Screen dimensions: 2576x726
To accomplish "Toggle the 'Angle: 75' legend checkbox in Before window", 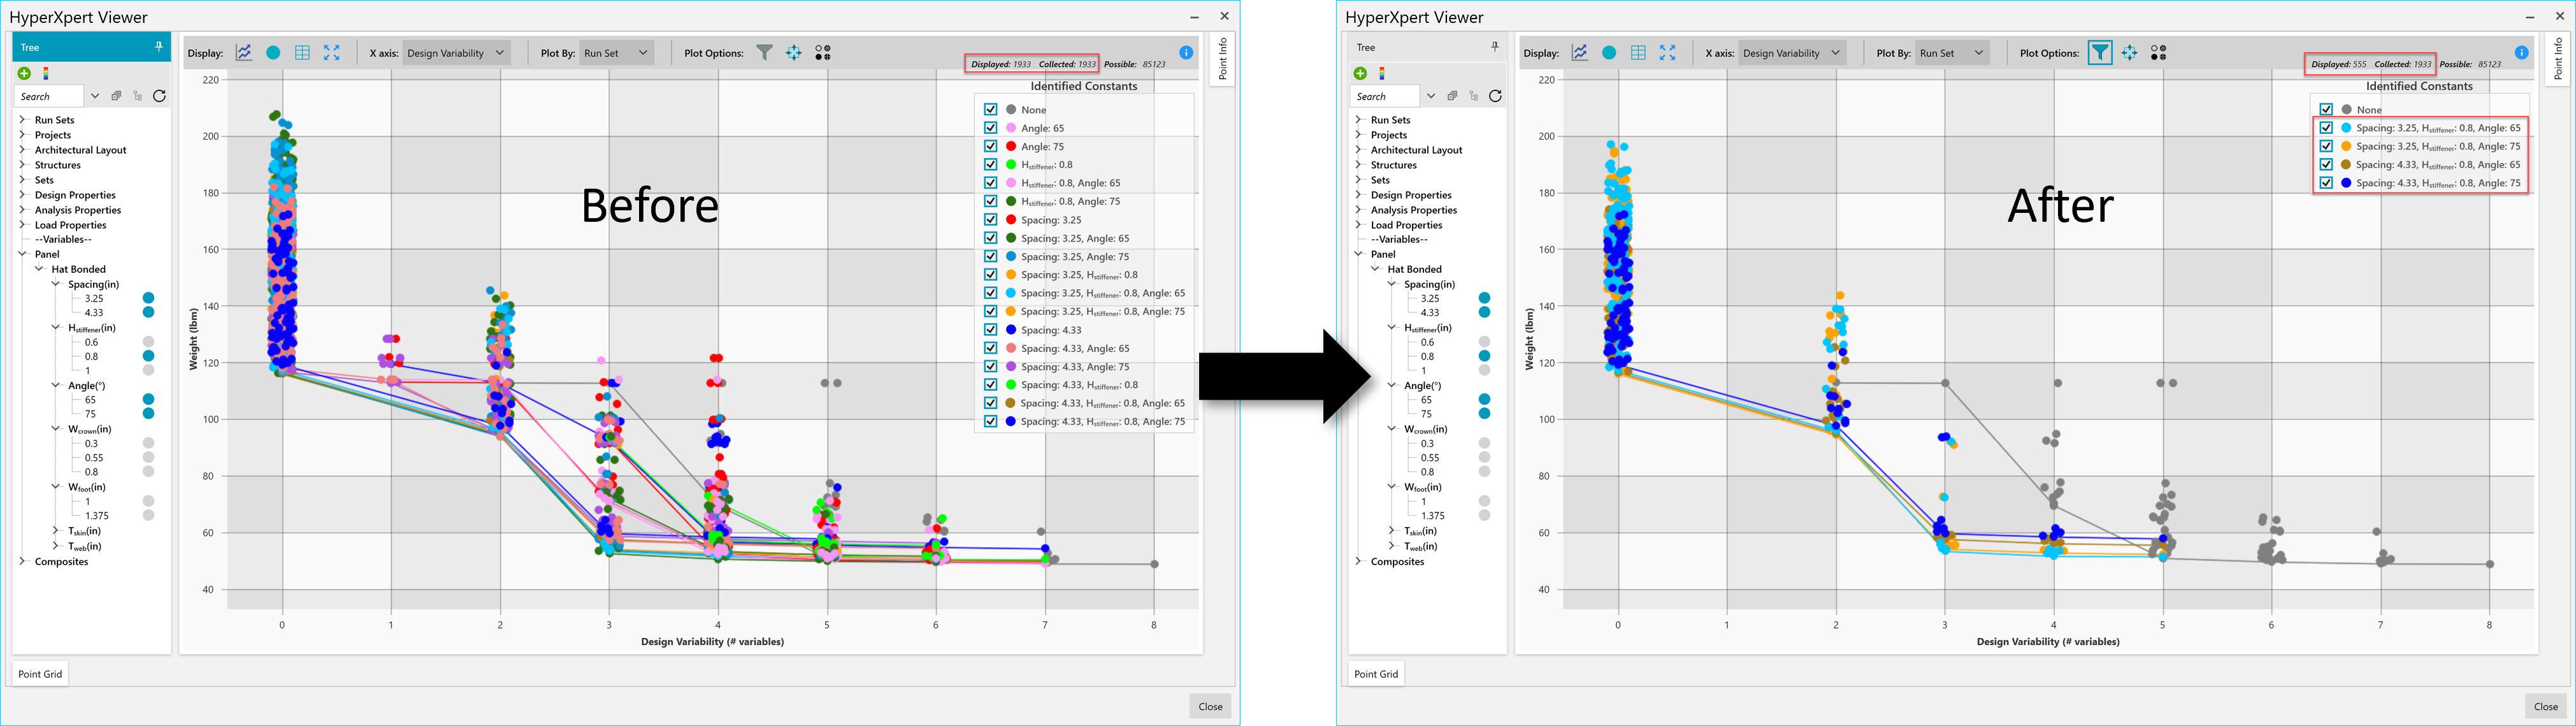I will pyautogui.click(x=990, y=146).
